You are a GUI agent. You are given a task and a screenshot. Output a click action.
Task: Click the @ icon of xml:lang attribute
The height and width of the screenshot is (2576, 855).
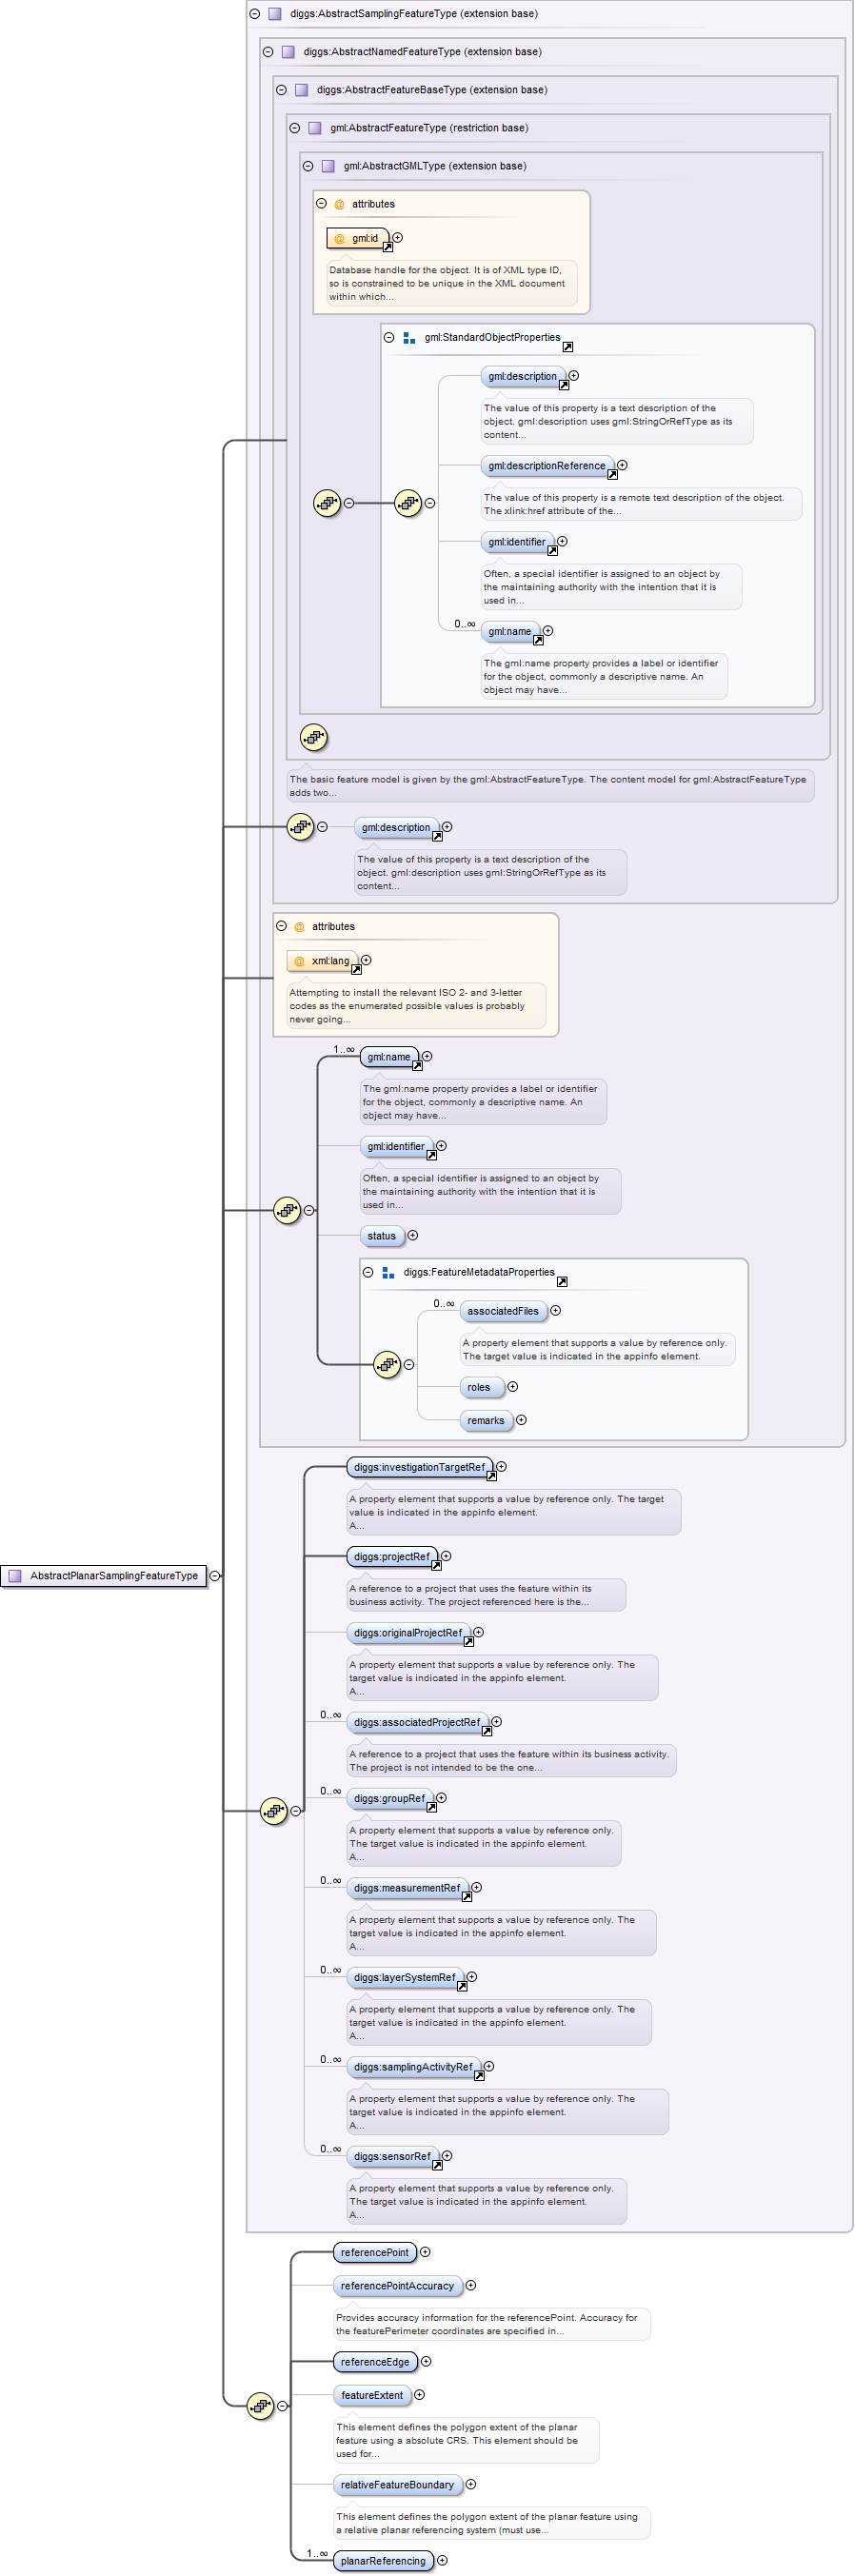299,961
